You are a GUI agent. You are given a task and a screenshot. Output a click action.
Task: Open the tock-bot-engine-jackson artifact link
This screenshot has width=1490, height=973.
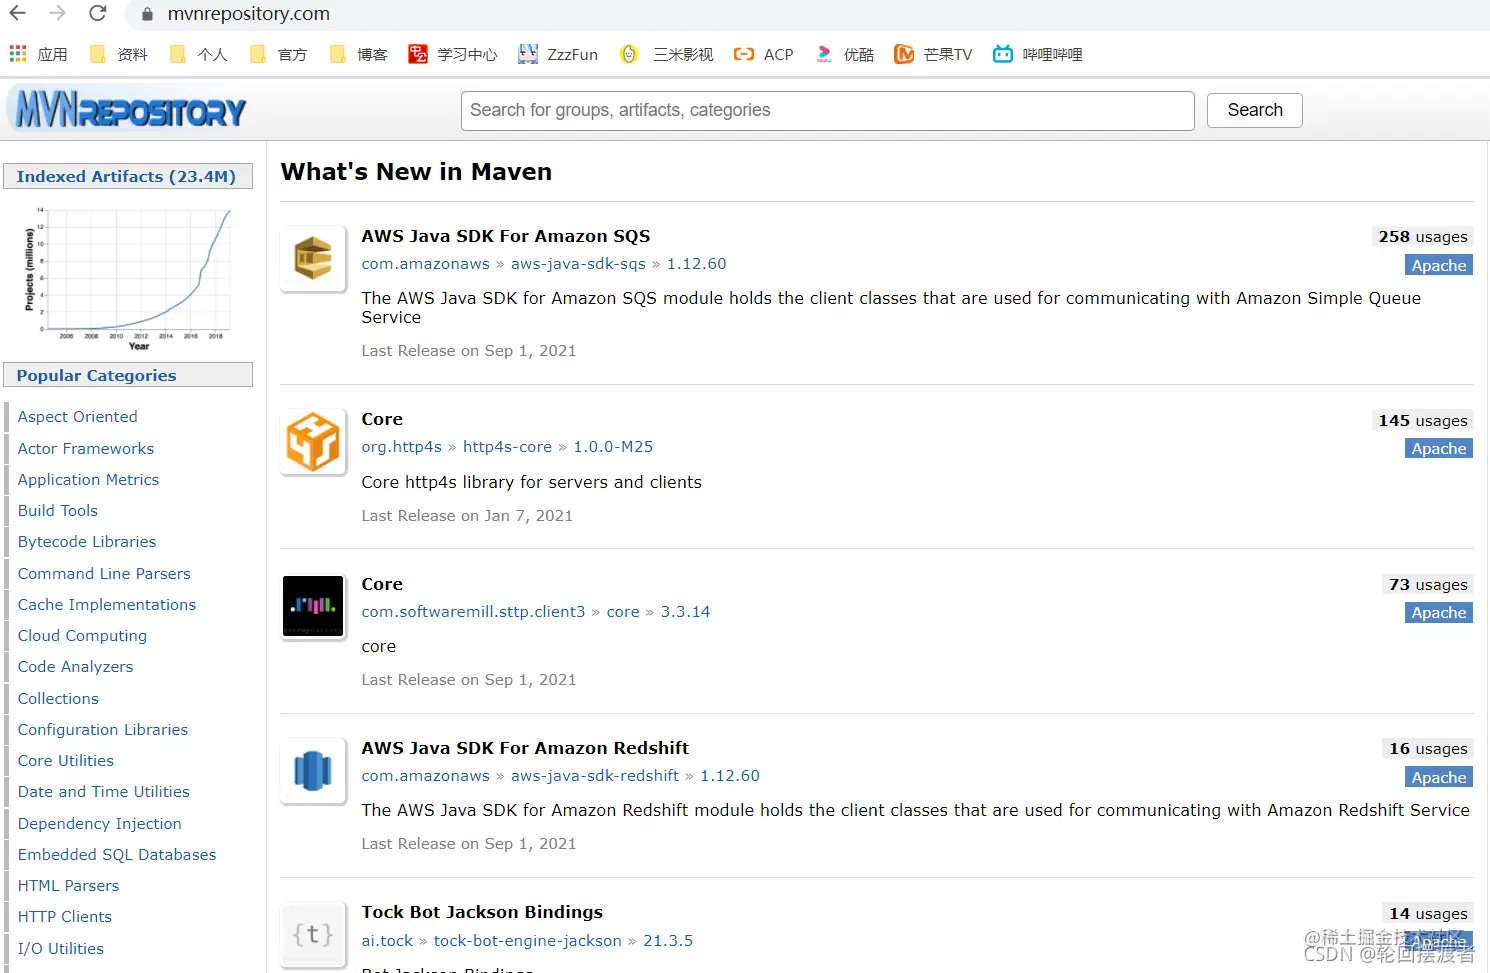coord(527,940)
